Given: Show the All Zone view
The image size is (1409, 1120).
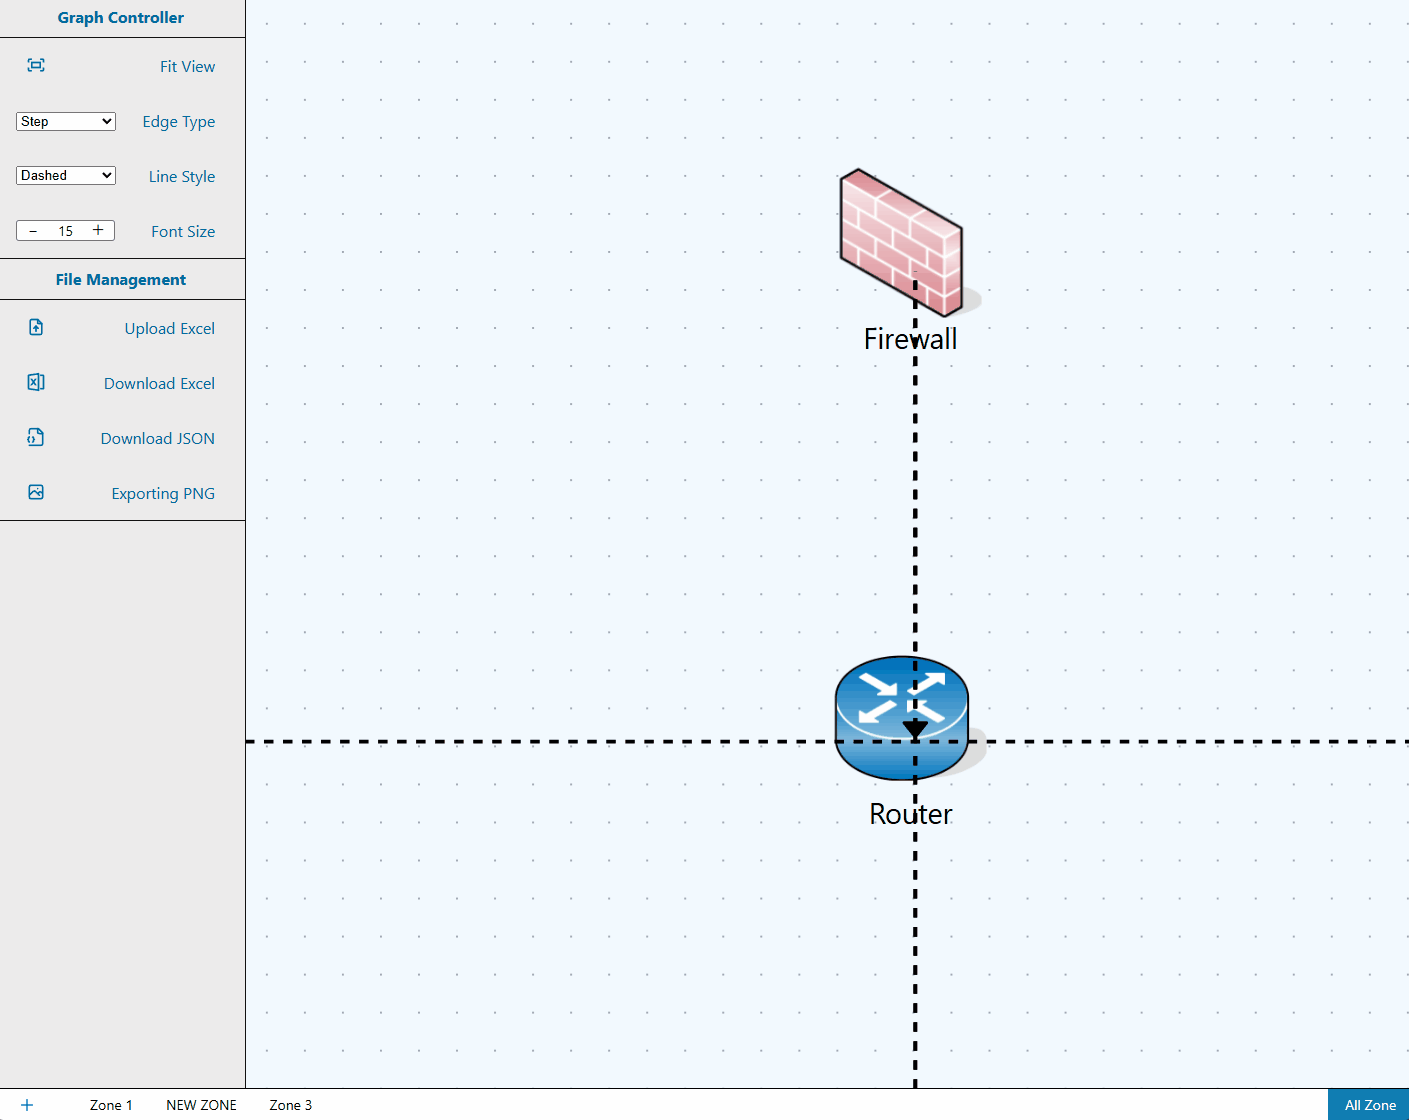Looking at the screenshot, I should click(1369, 1105).
